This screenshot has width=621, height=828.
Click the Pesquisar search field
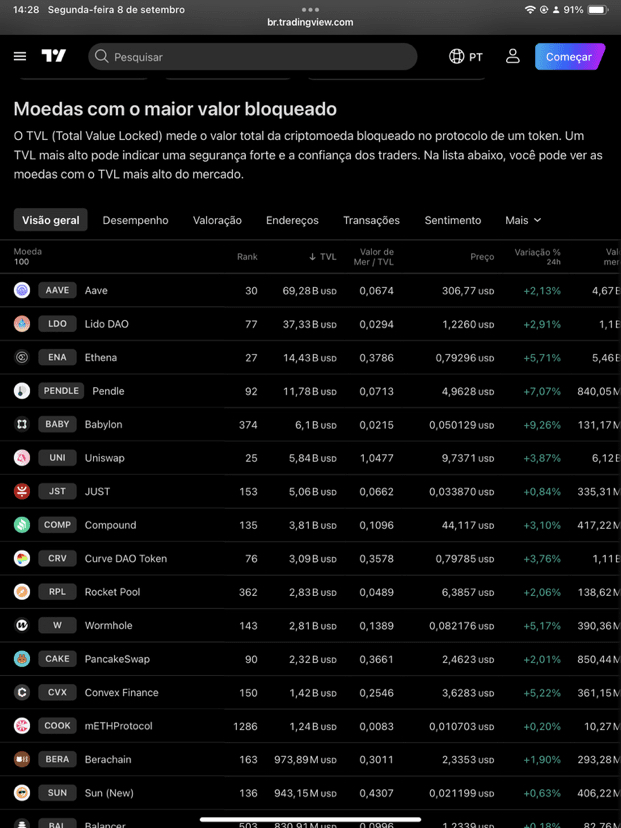tap(252, 57)
